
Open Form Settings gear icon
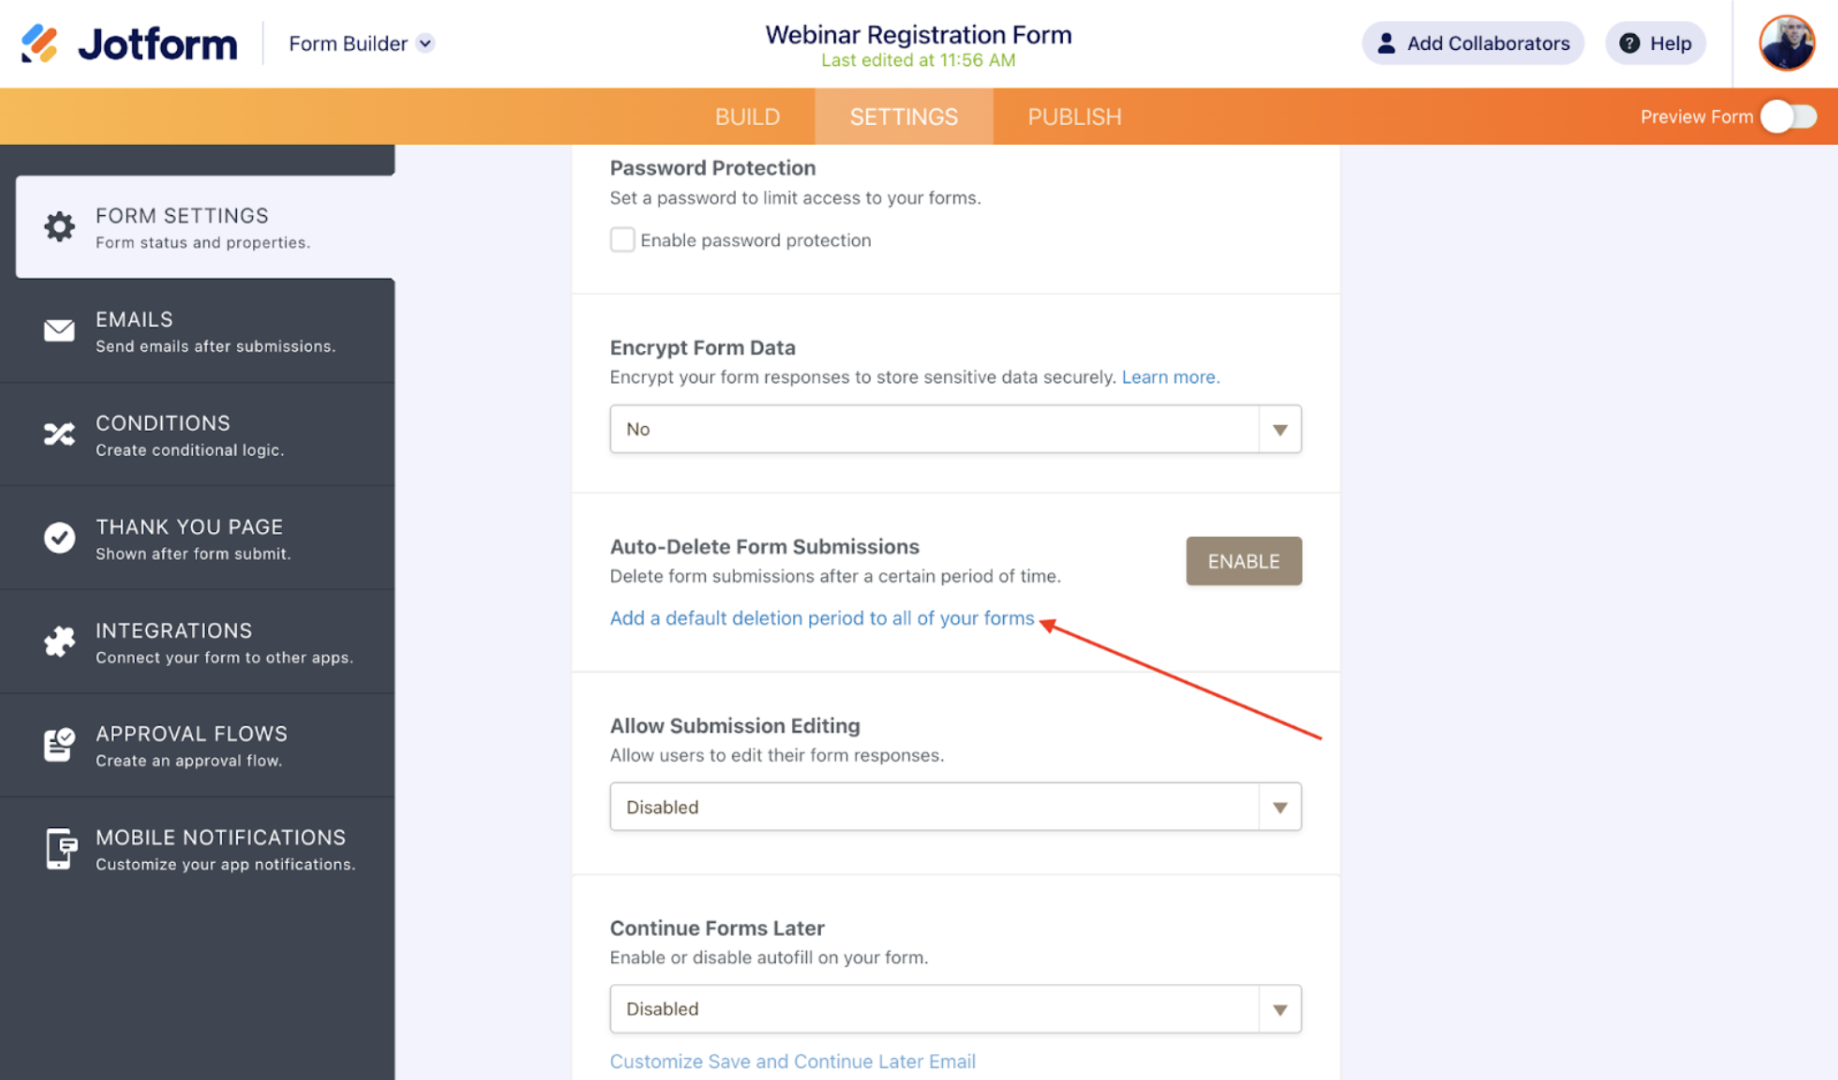click(x=59, y=227)
